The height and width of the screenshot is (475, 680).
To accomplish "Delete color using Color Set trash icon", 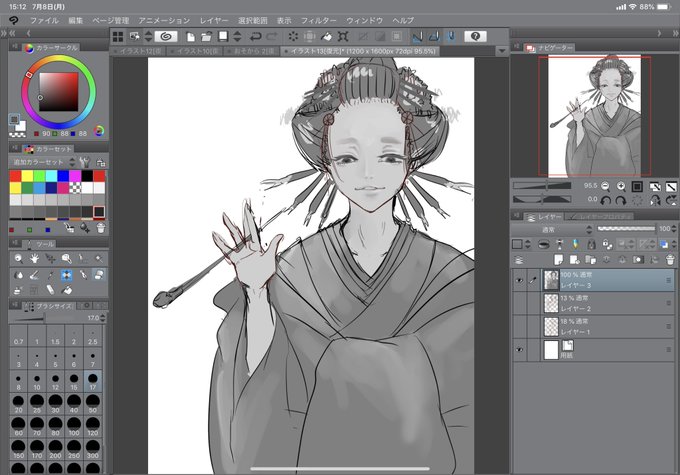I will coord(100,227).
